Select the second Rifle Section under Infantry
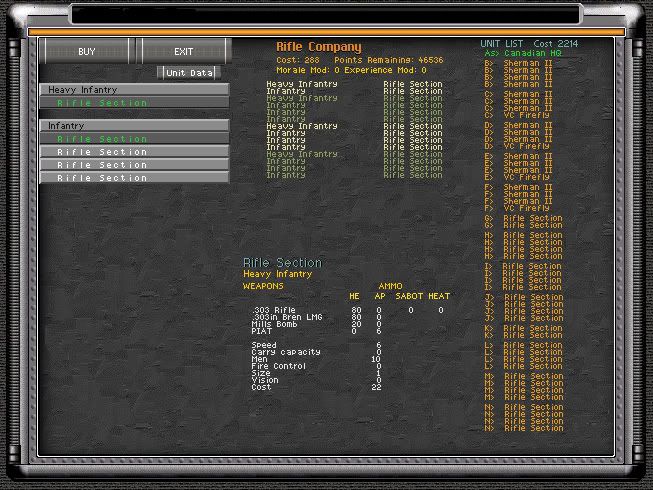The width and height of the screenshot is (653, 490). point(134,152)
